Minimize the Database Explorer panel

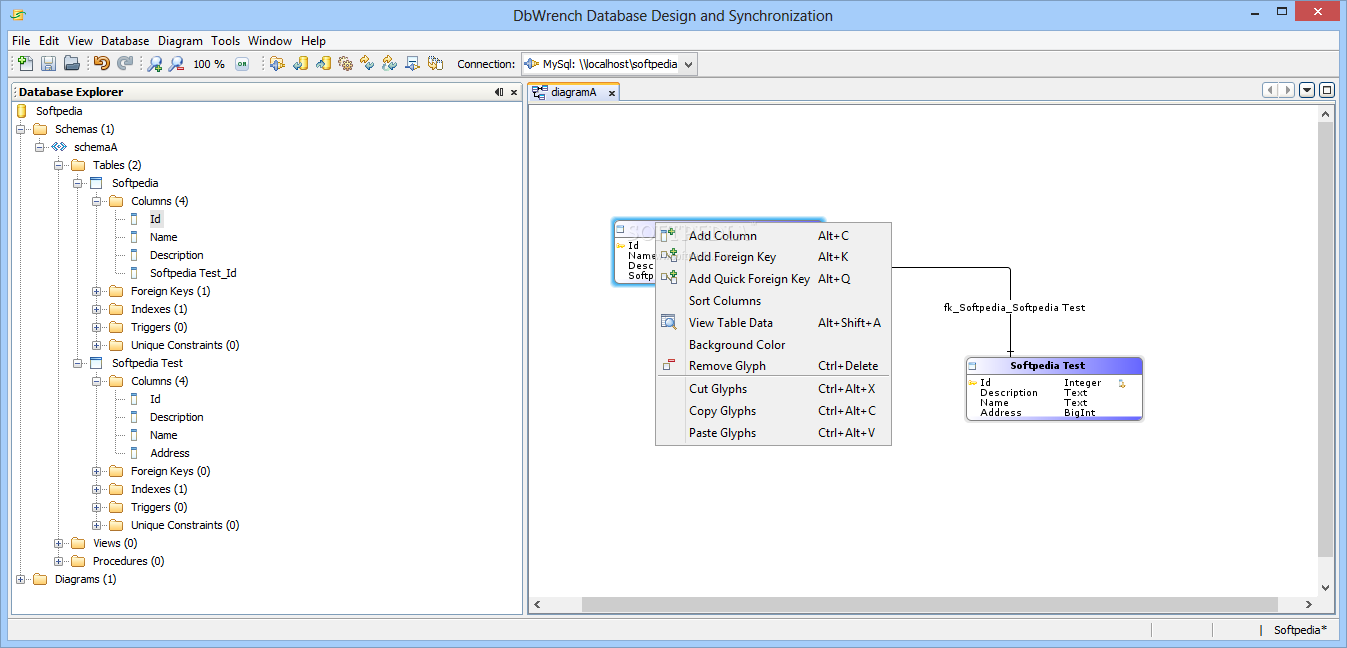pos(499,92)
